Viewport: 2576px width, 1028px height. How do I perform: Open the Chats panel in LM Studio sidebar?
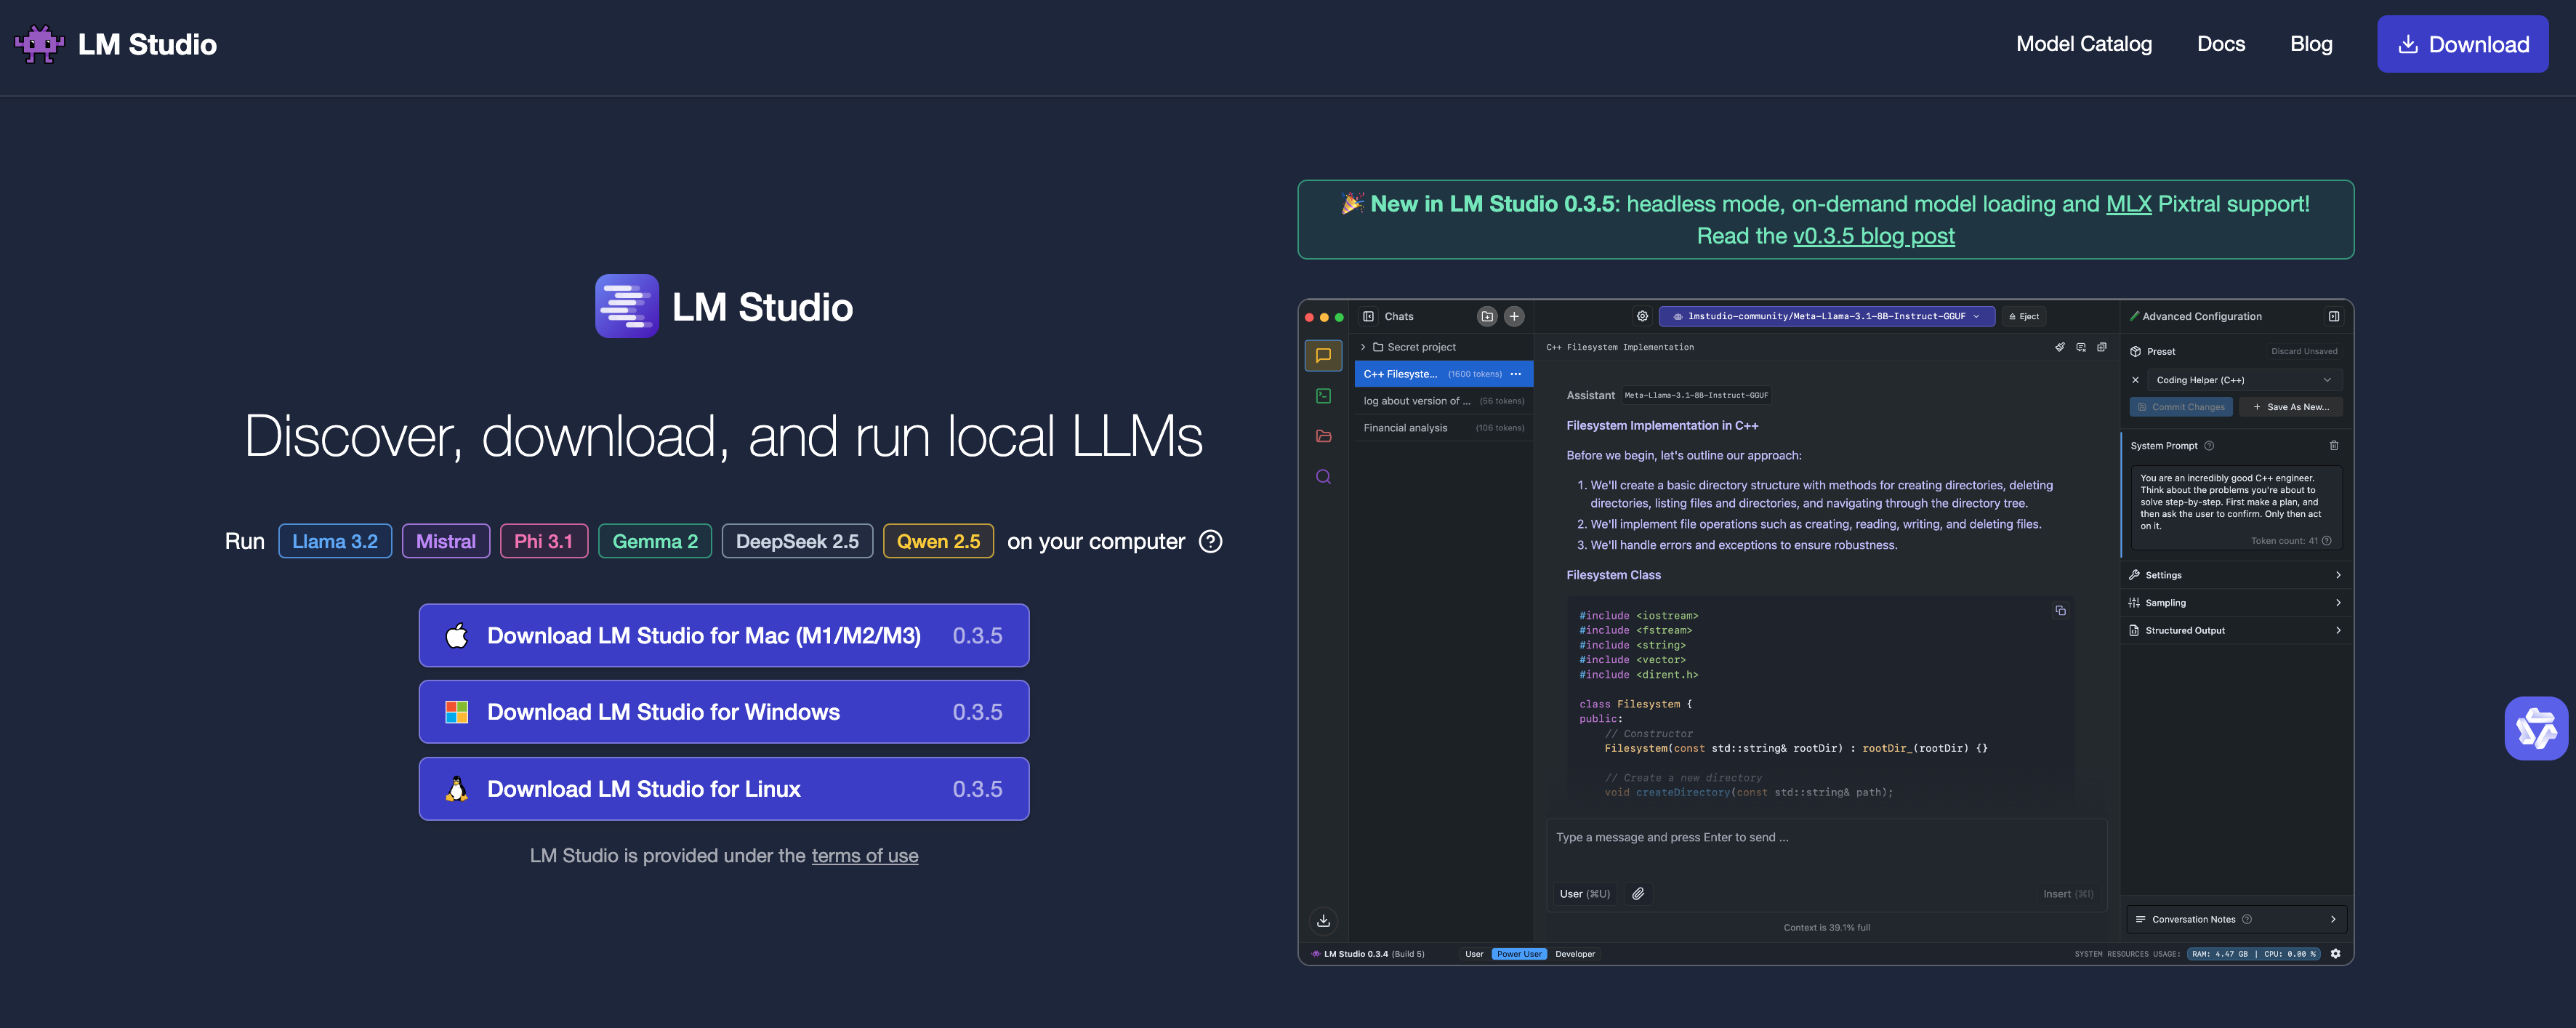pos(1323,355)
